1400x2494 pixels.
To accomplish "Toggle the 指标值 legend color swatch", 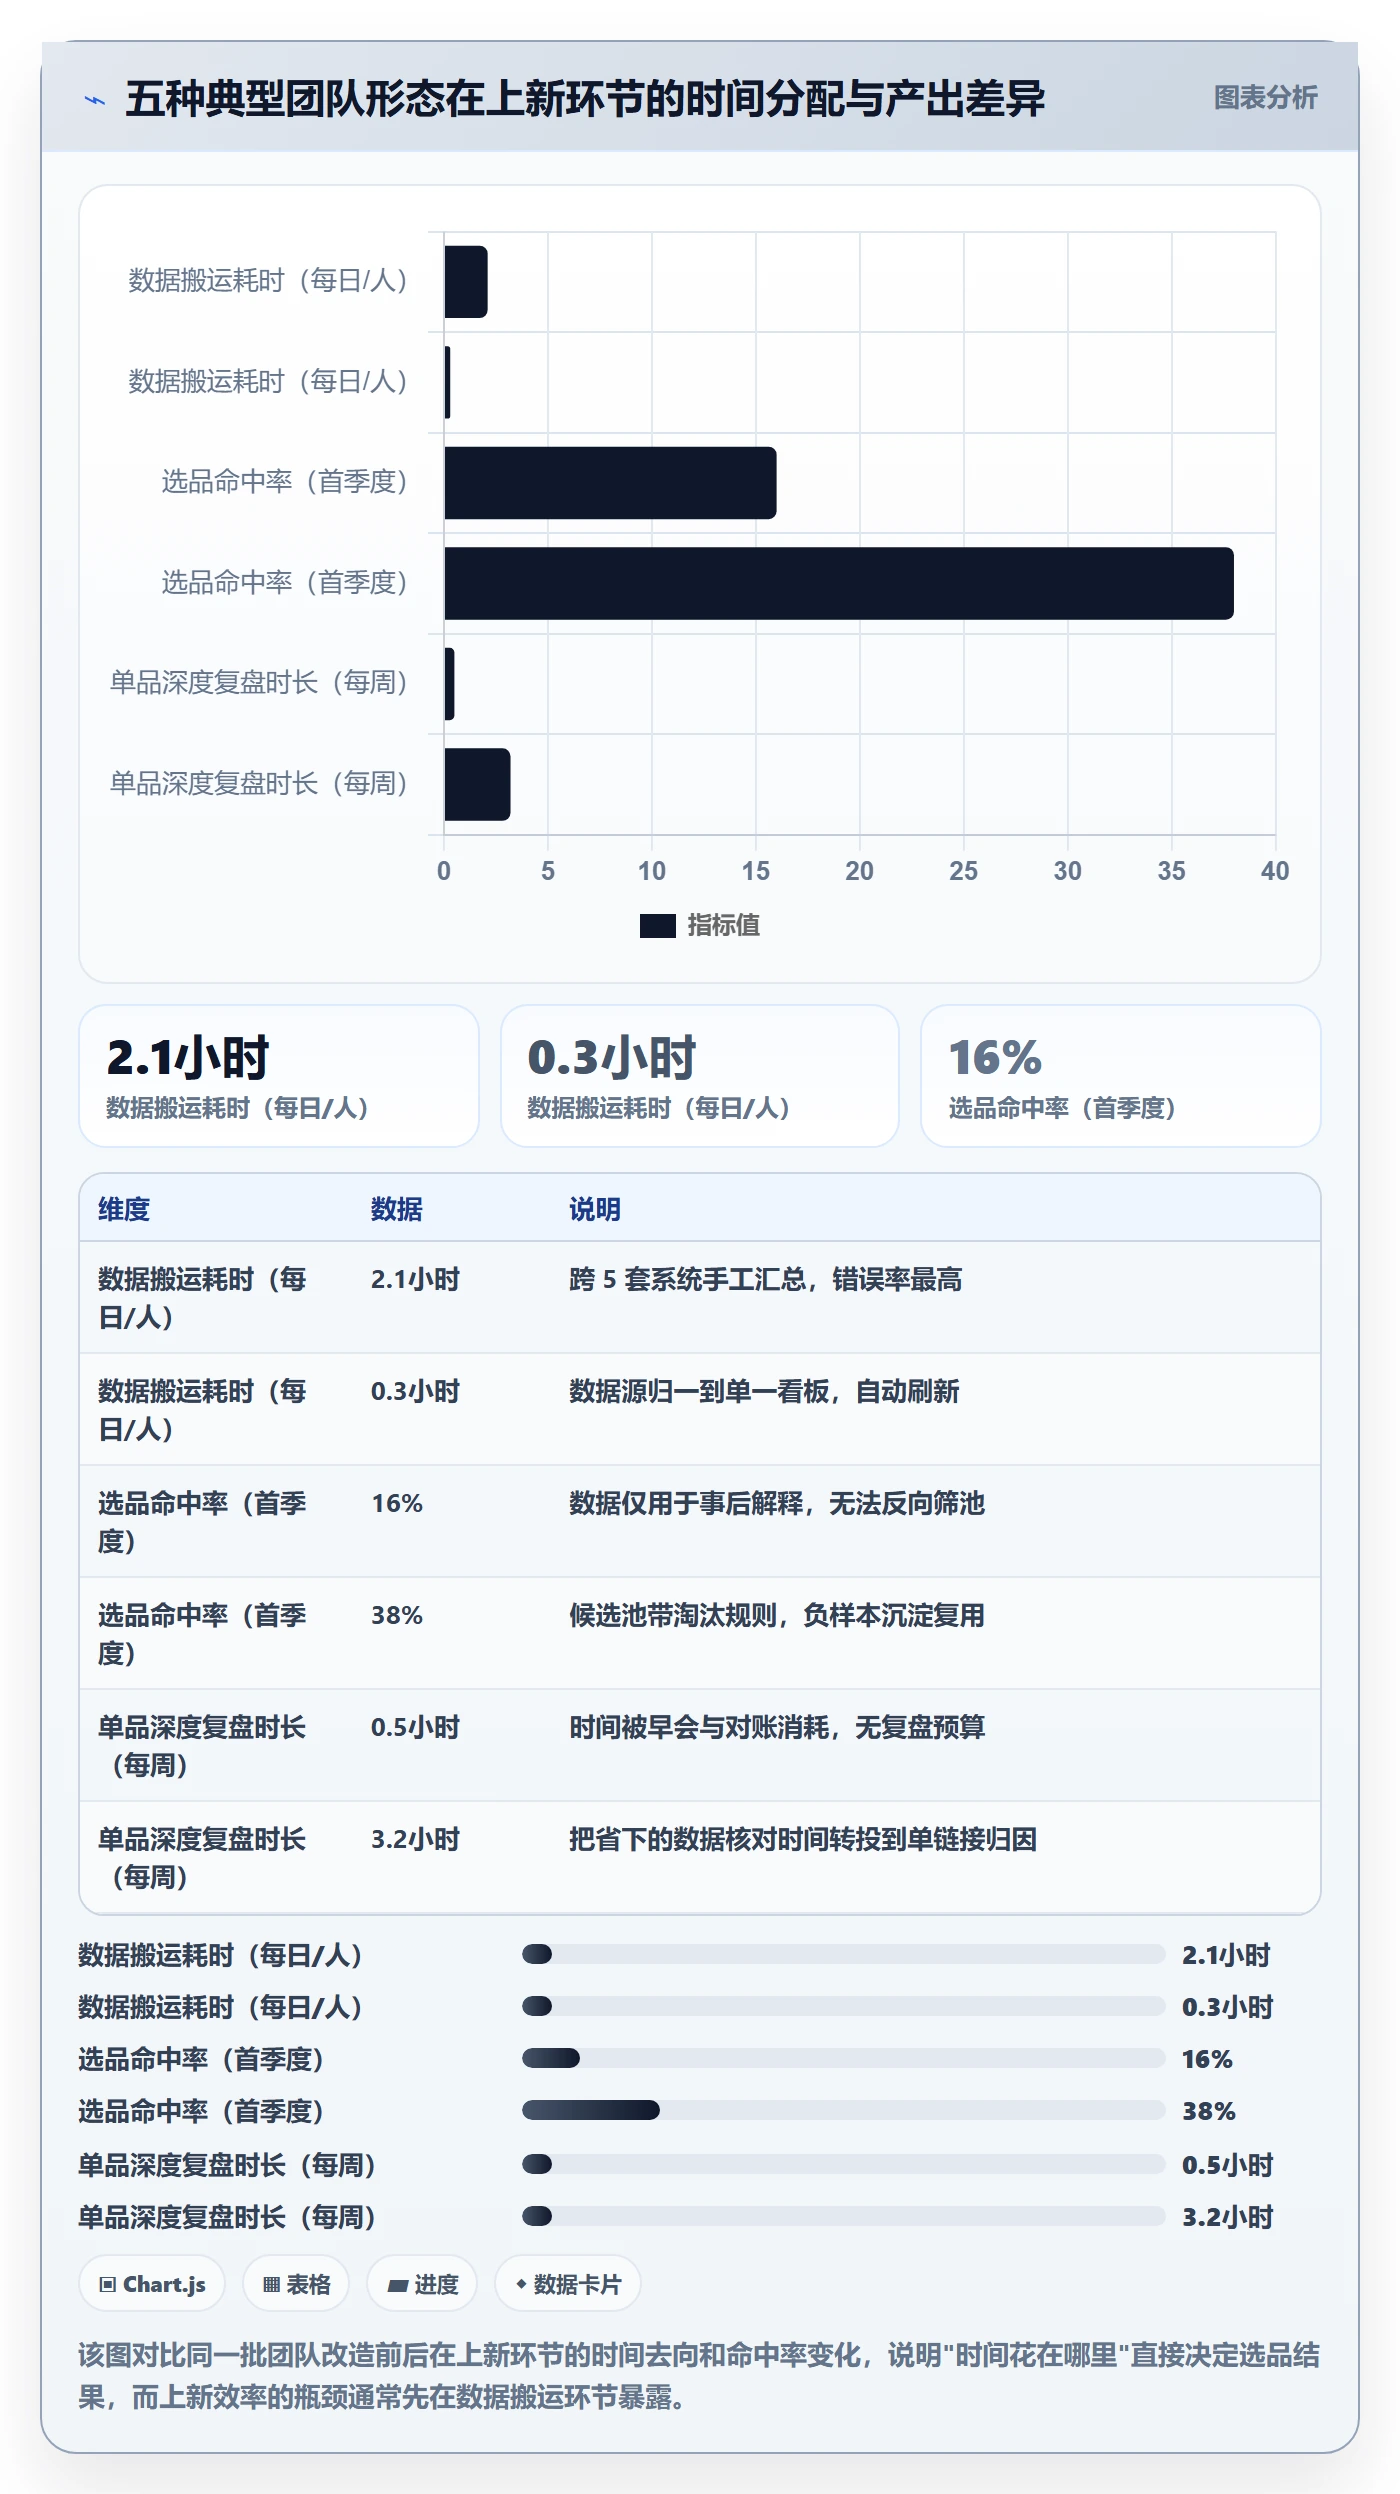I will click(658, 926).
